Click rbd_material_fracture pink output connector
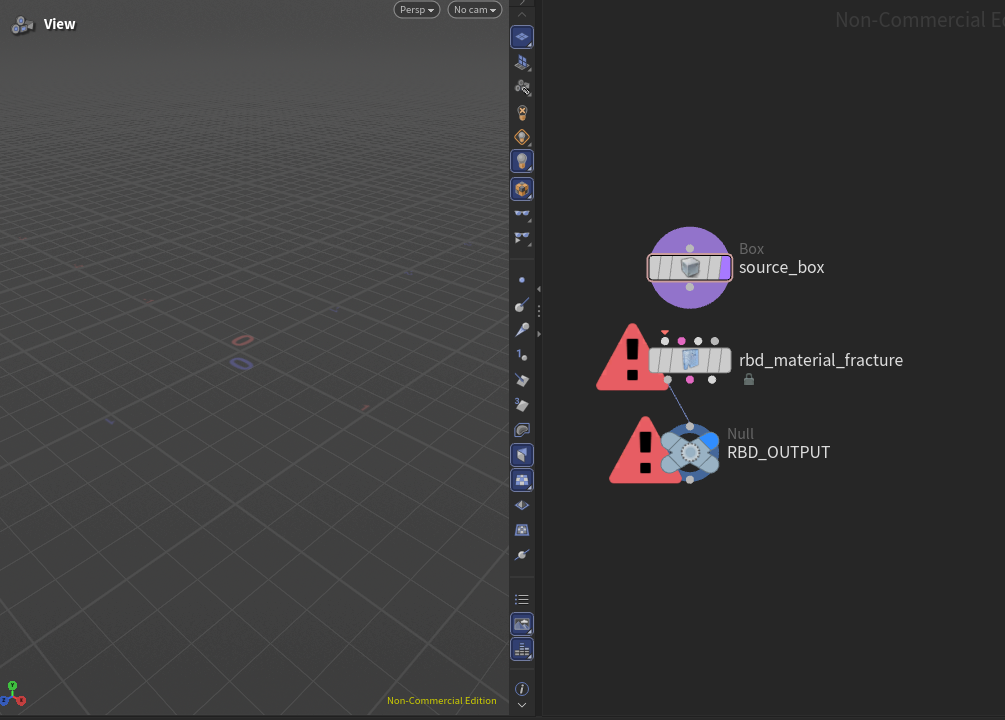This screenshot has width=1005, height=720. [x=690, y=380]
